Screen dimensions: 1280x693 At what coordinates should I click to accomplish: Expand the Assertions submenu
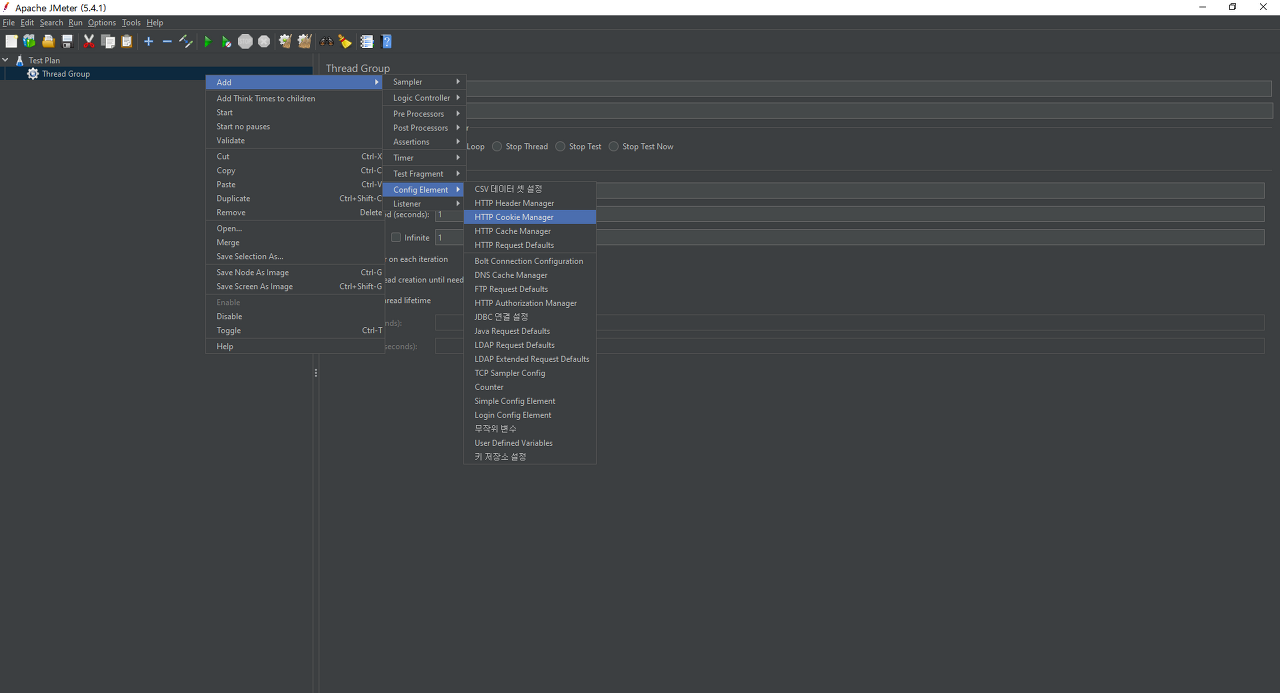(x=425, y=142)
